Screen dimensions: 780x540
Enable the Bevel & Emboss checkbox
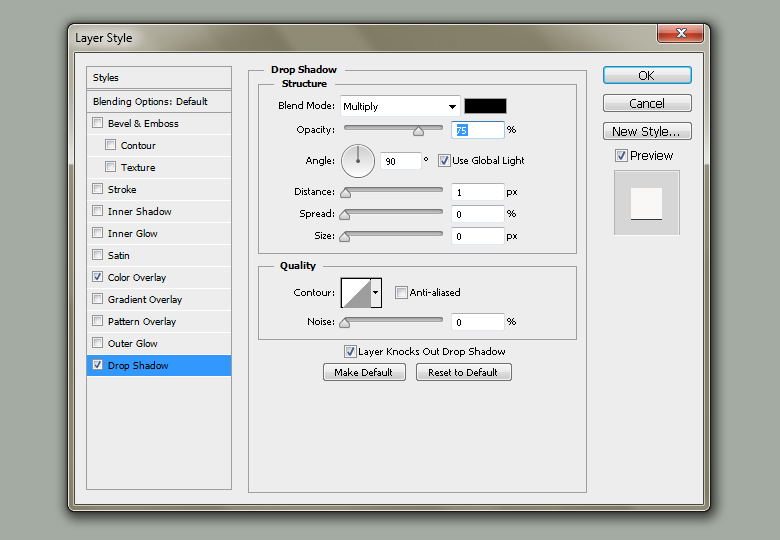tap(97, 124)
